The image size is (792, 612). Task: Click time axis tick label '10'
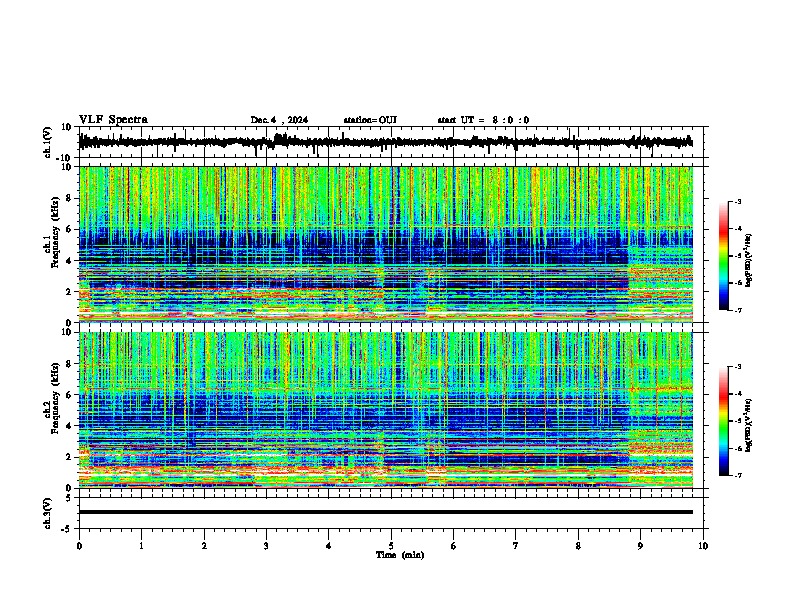click(x=703, y=546)
